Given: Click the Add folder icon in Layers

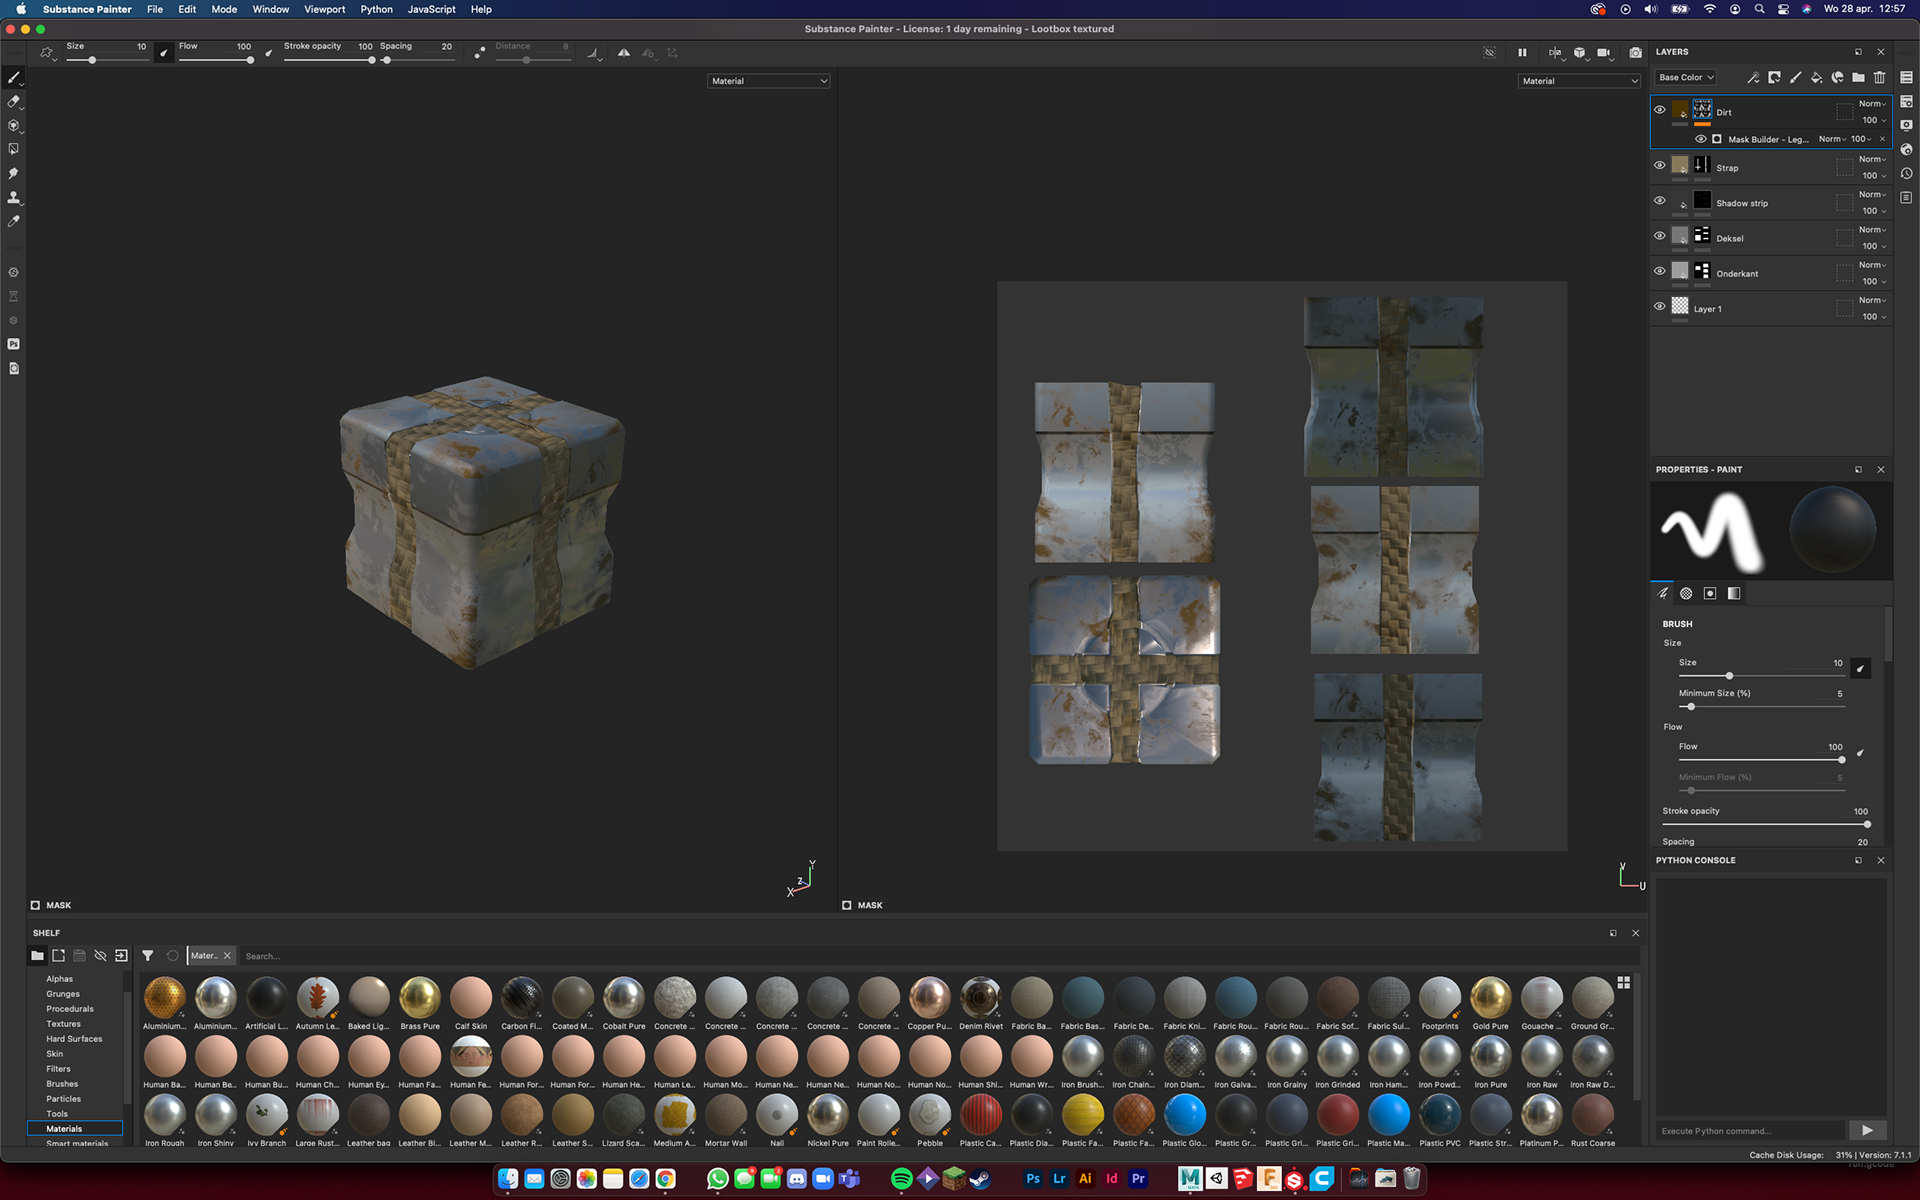Looking at the screenshot, I should tap(1858, 78).
